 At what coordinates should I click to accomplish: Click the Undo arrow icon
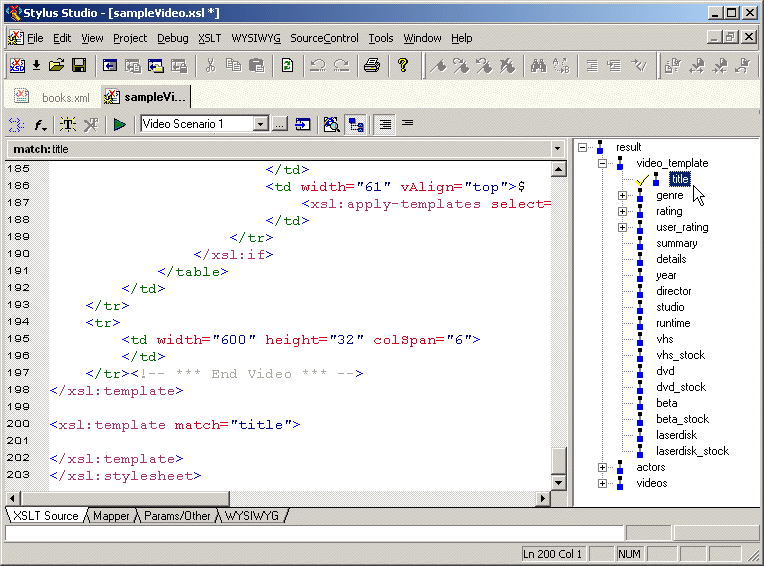318,66
